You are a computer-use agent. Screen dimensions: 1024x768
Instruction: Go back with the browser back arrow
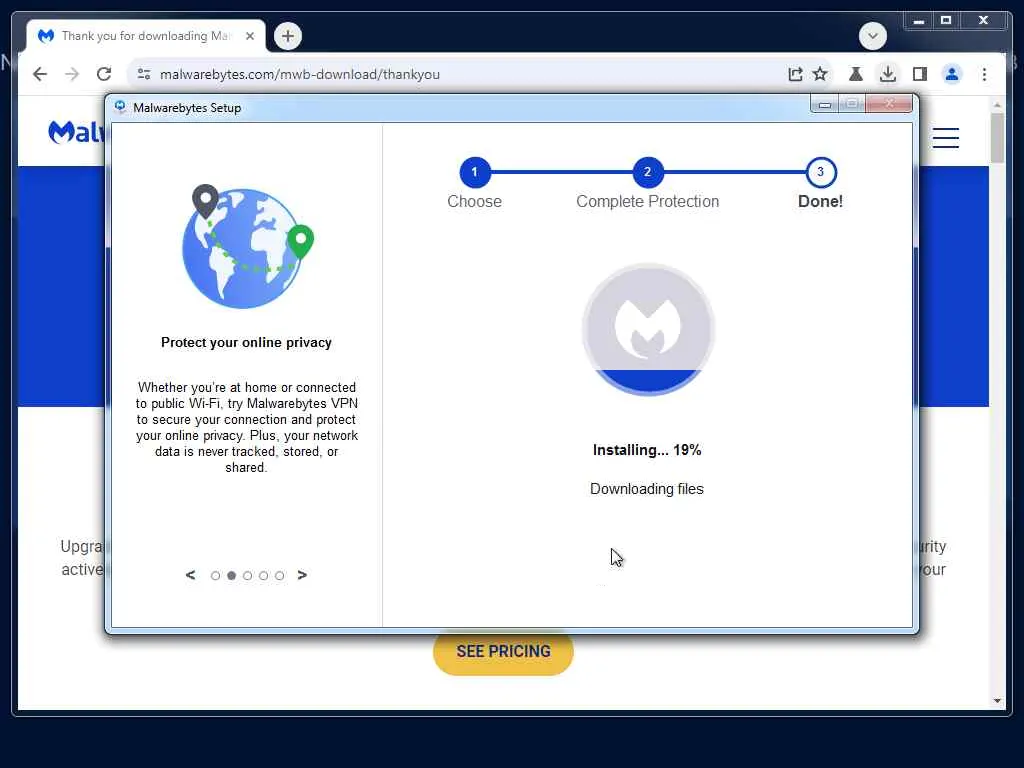click(40, 74)
